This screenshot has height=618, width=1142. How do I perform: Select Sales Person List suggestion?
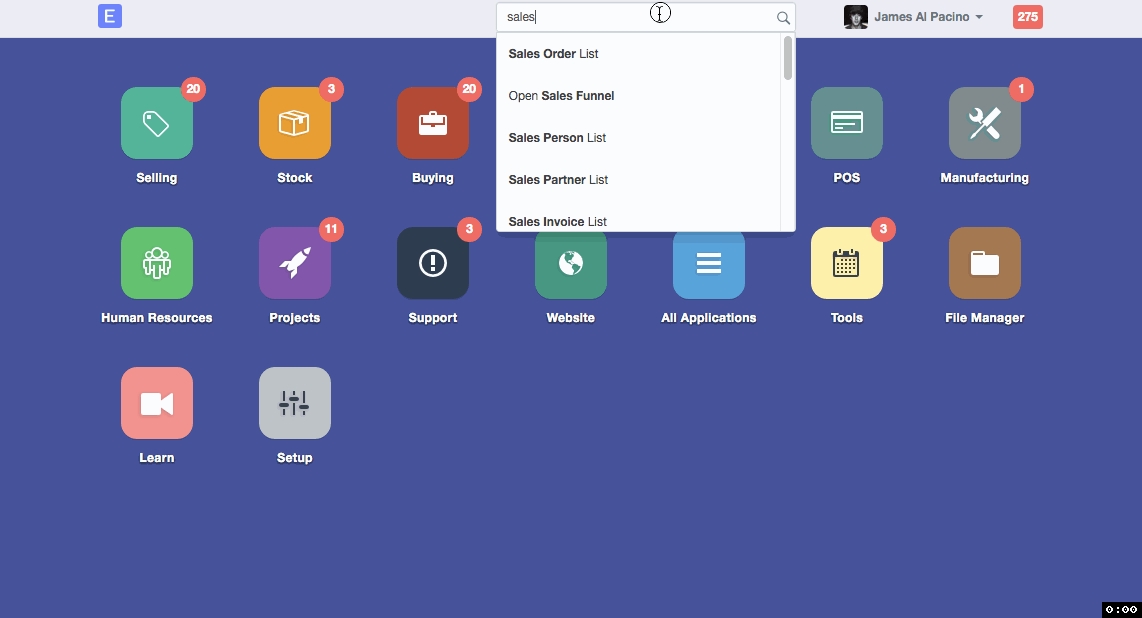click(557, 138)
